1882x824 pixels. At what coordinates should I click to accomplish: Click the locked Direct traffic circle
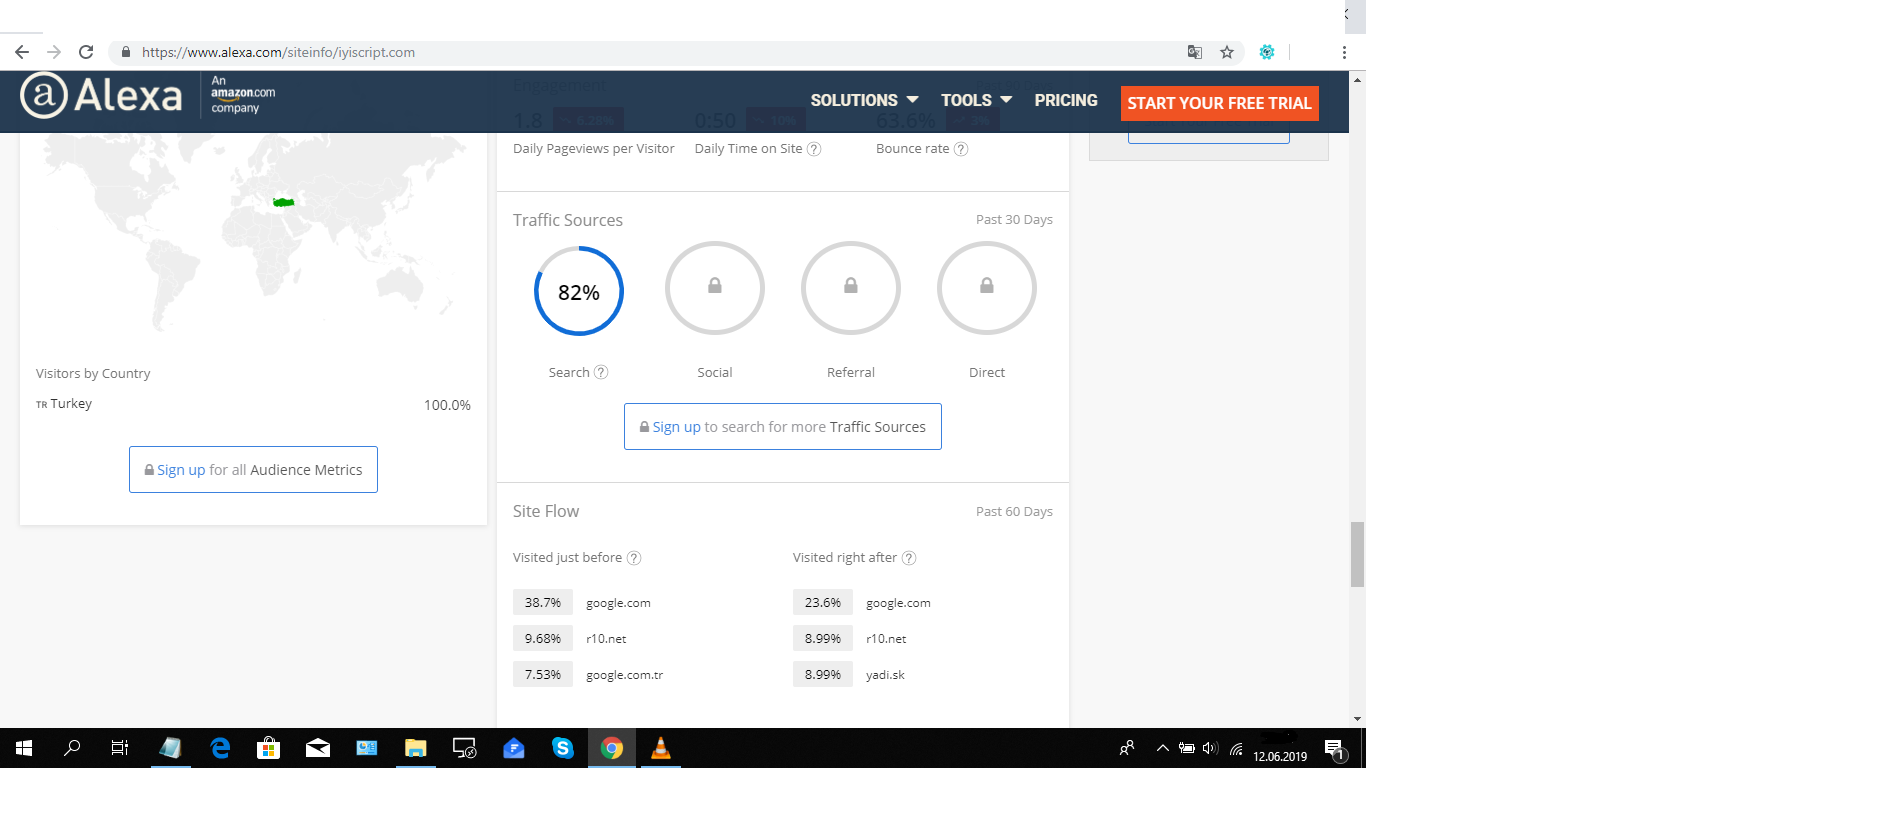[x=987, y=288]
